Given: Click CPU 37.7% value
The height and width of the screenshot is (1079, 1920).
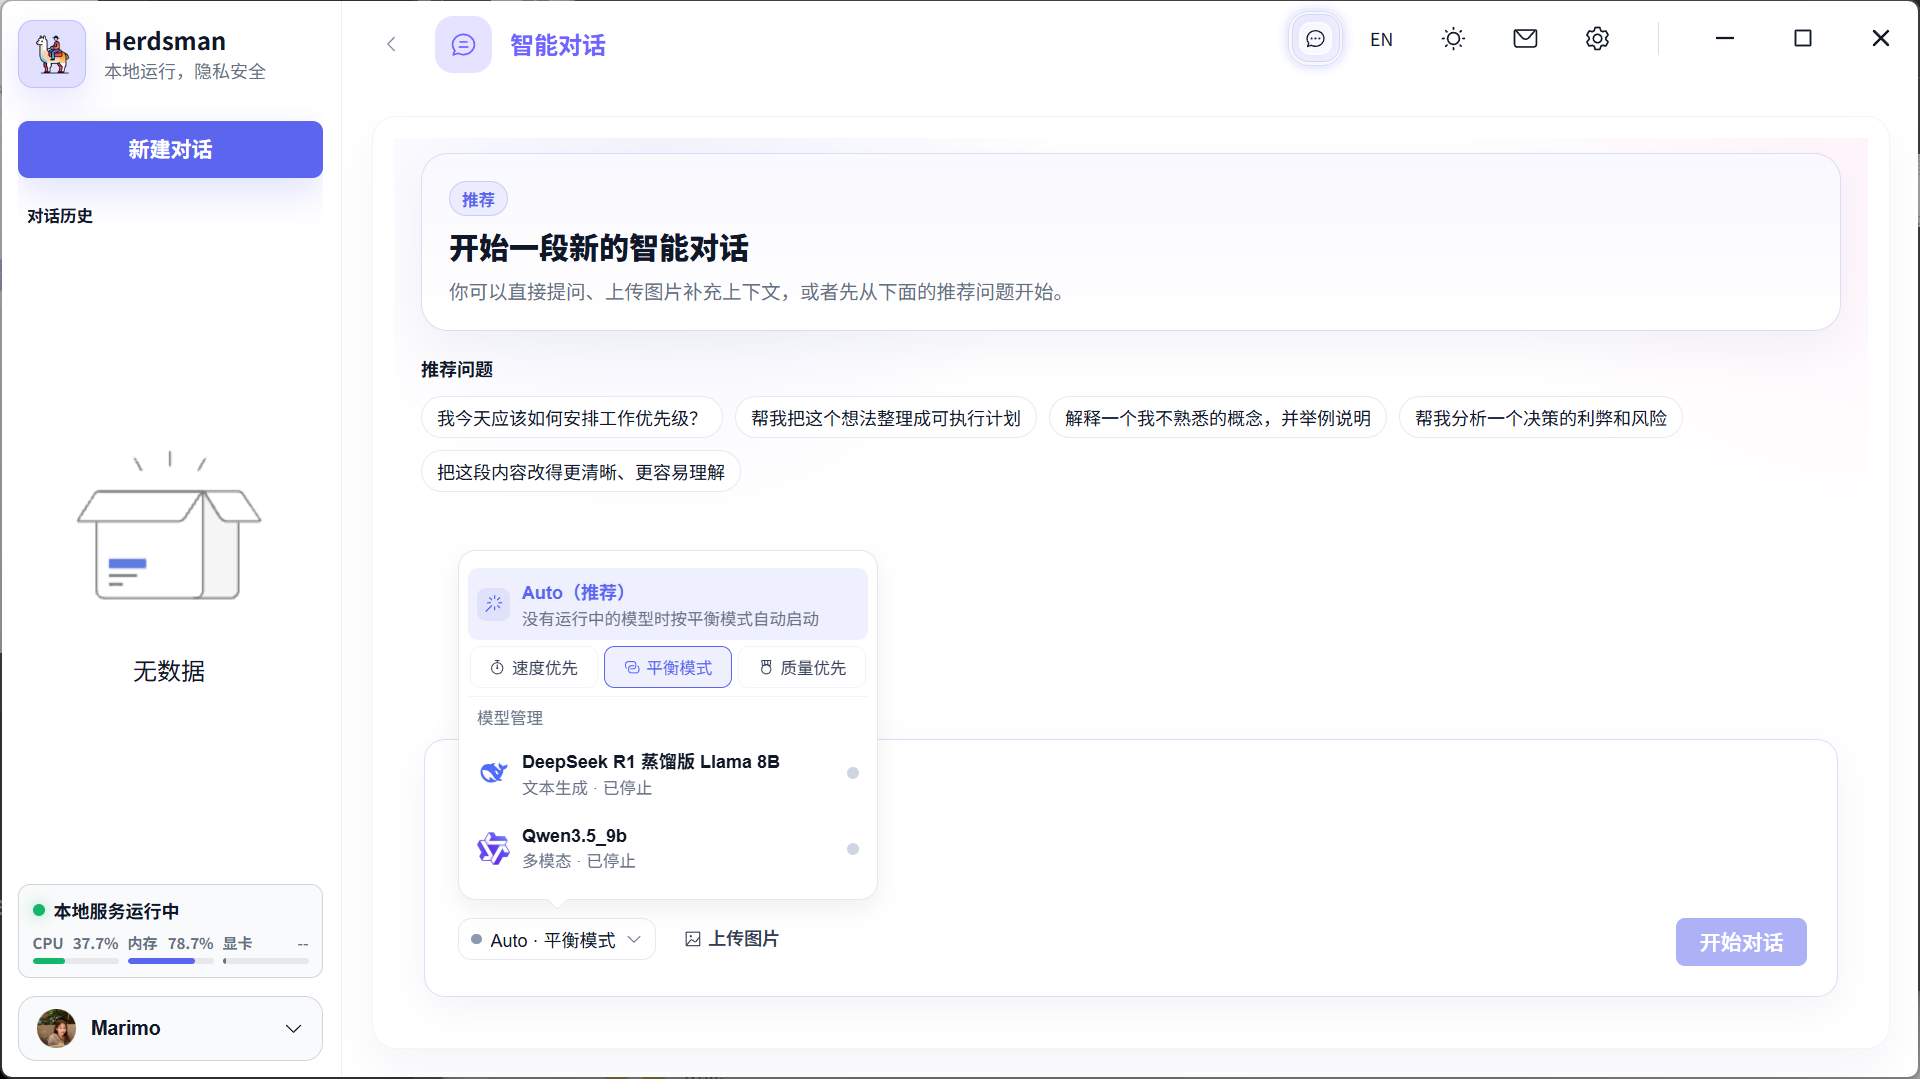Looking at the screenshot, I should (x=95, y=944).
